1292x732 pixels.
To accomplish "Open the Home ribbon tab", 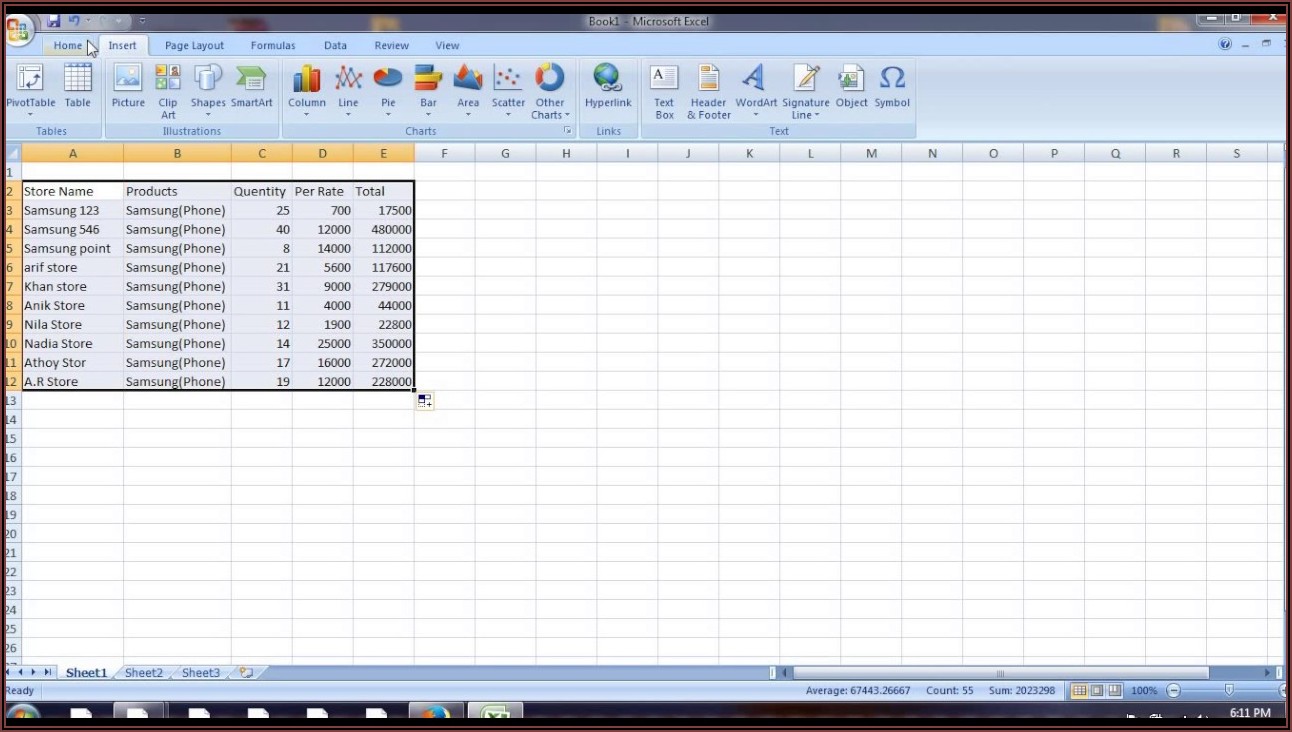I will click(x=68, y=45).
